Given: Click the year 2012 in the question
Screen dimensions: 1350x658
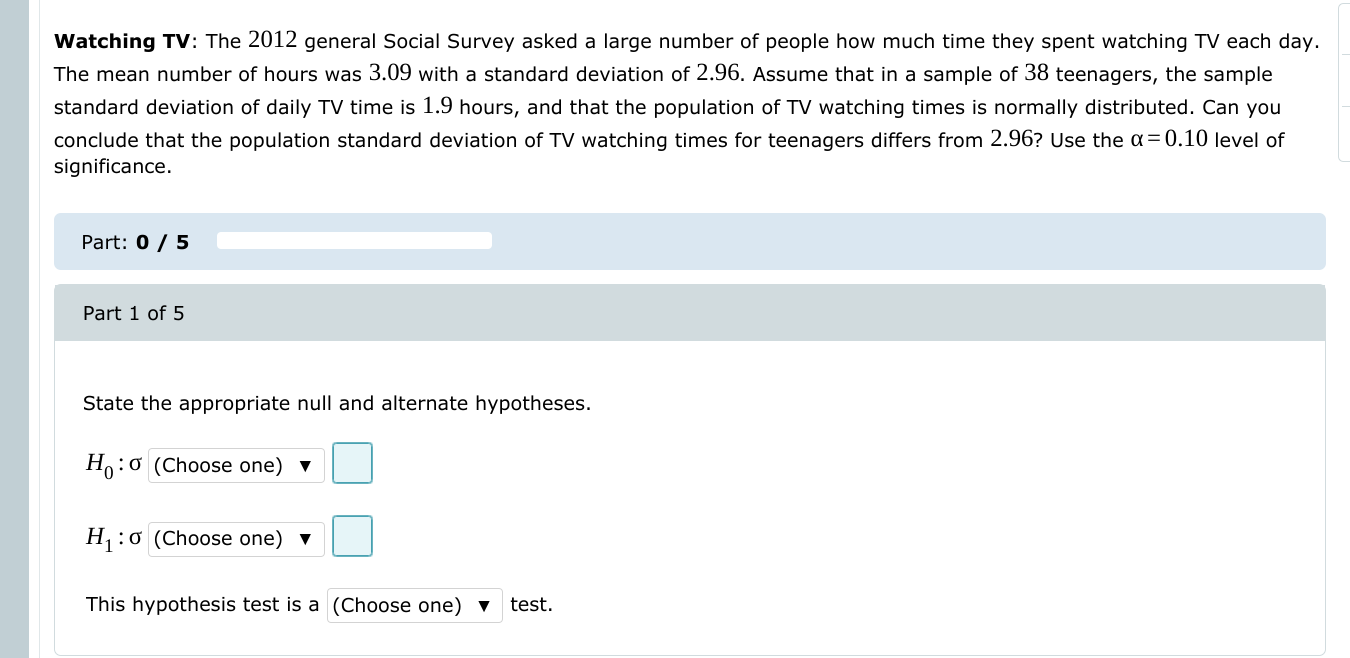Looking at the screenshot, I should pos(272,41).
